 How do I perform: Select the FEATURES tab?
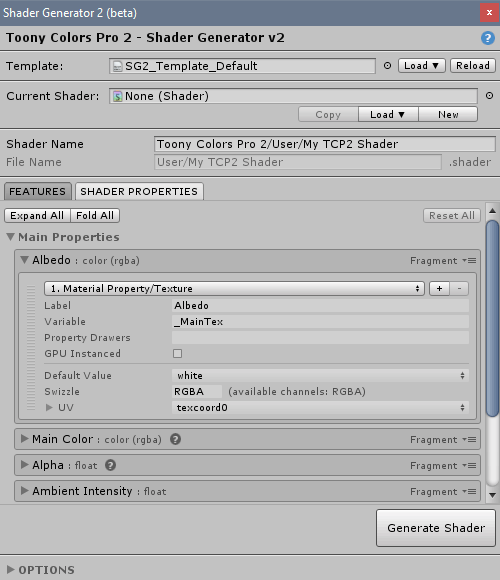click(x=37, y=192)
